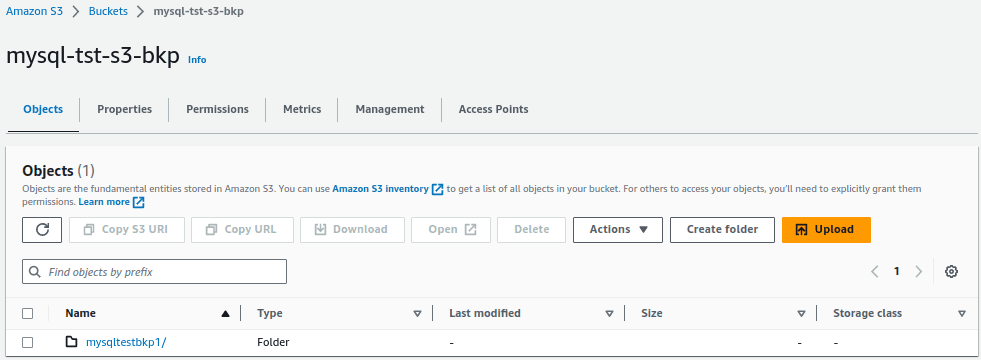Focus the Find objects by prefix field
Image resolution: width=981 pixels, height=360 pixels.
(x=155, y=272)
